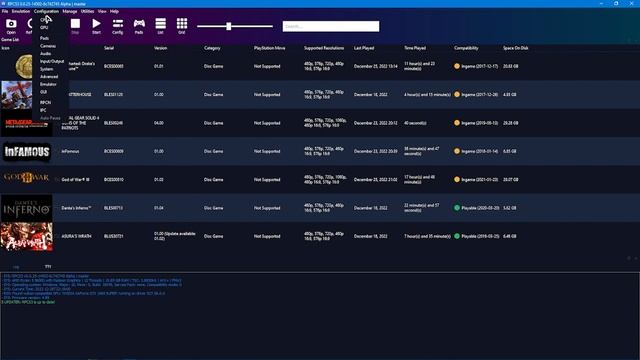Select Cameras in Configuration menu
This screenshot has height=360, width=640.
[48, 46]
